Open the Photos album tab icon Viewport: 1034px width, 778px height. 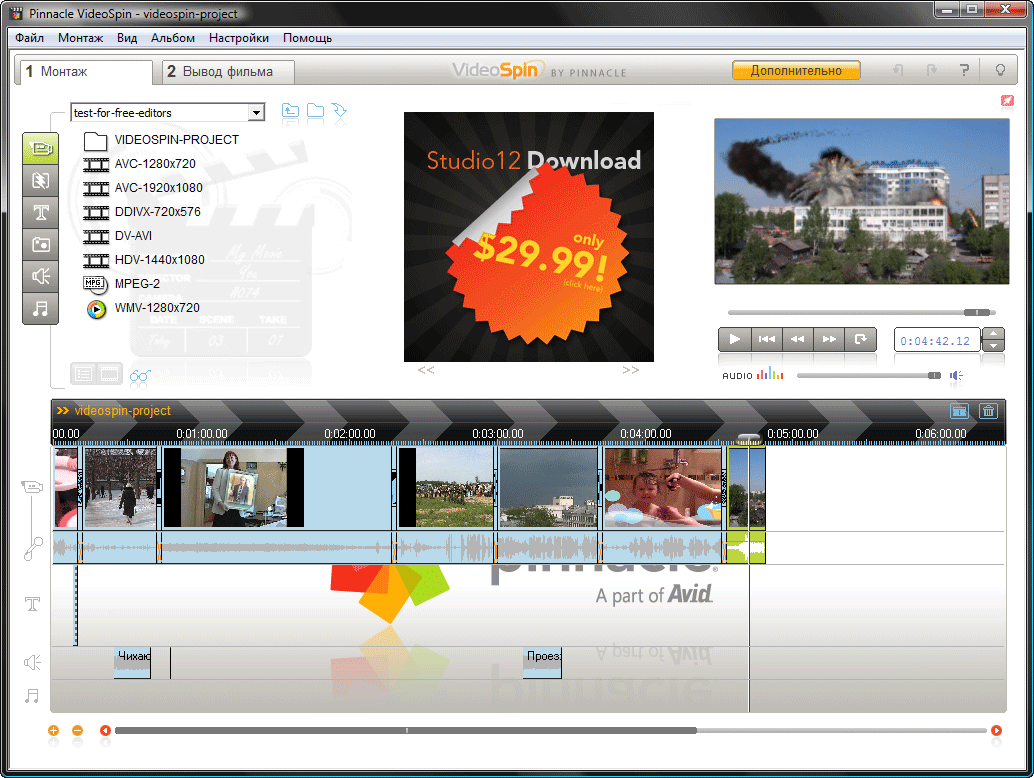(x=40, y=244)
